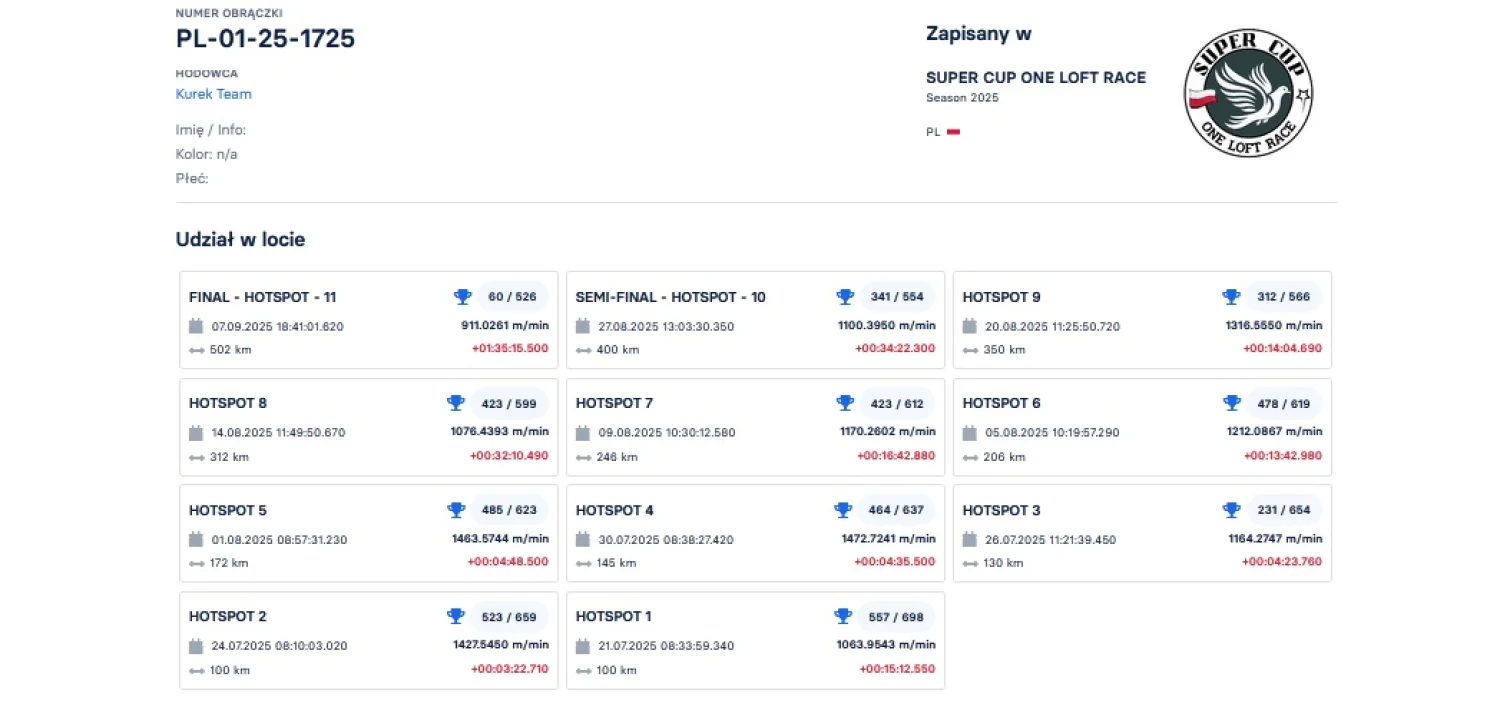
Task: Click the calendar icon in the HOTSPOT 2 card
Action: pyautogui.click(x=196, y=646)
